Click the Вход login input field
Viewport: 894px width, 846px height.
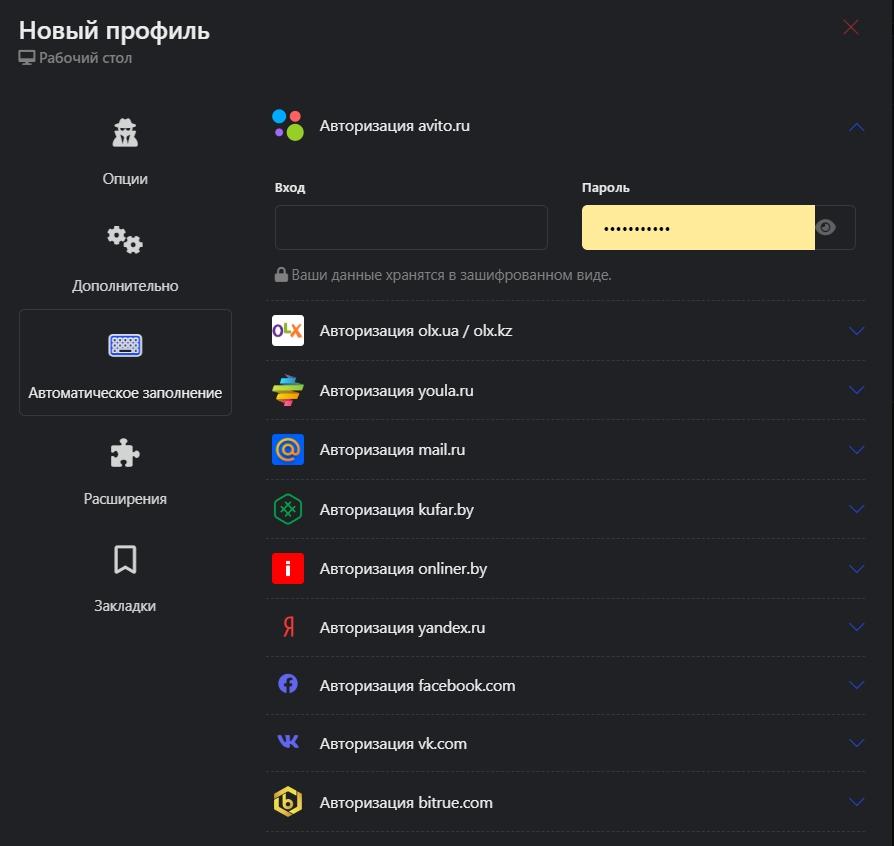coord(411,227)
